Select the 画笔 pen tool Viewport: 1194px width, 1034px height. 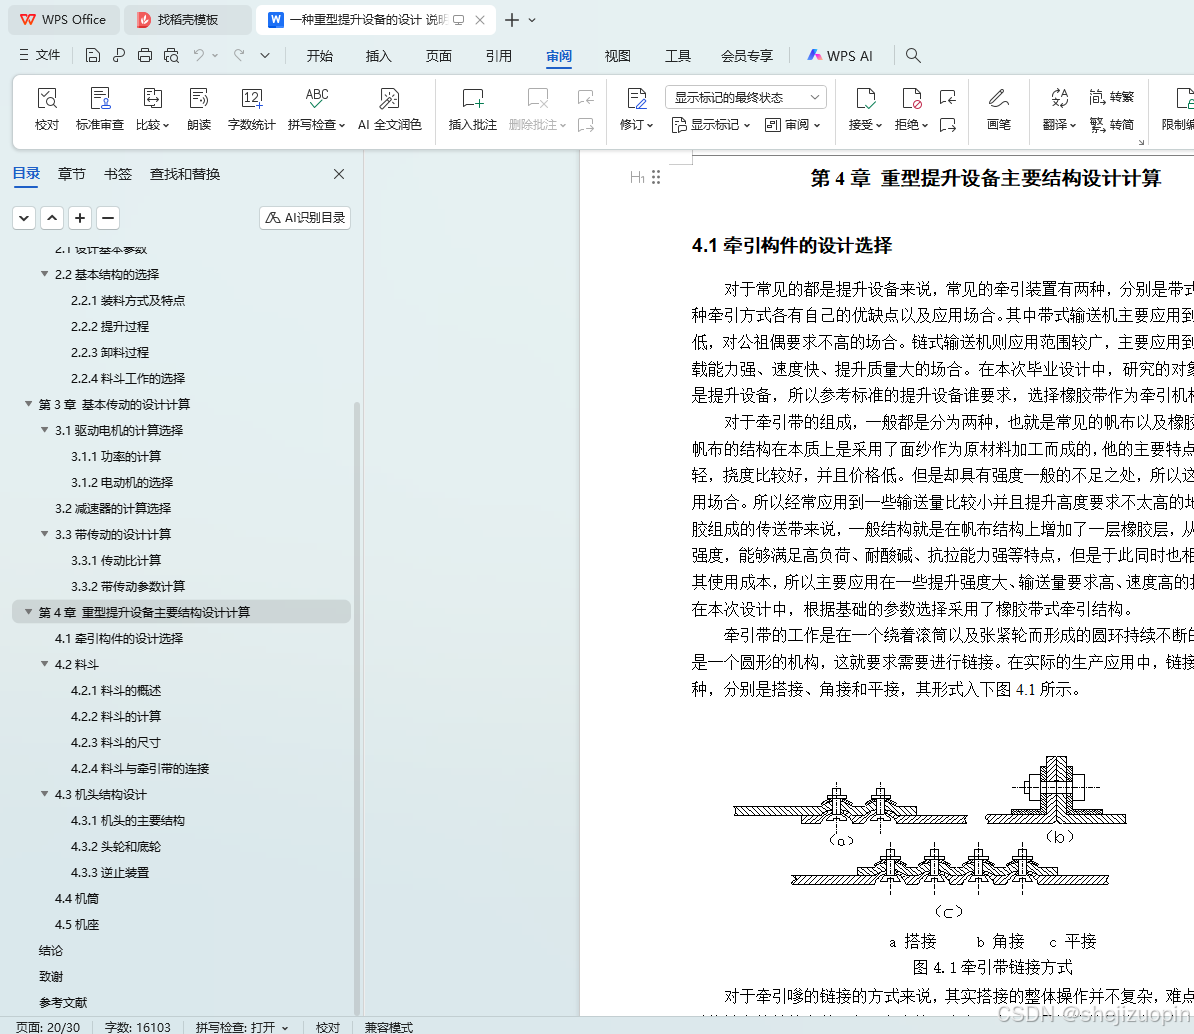click(x=998, y=109)
